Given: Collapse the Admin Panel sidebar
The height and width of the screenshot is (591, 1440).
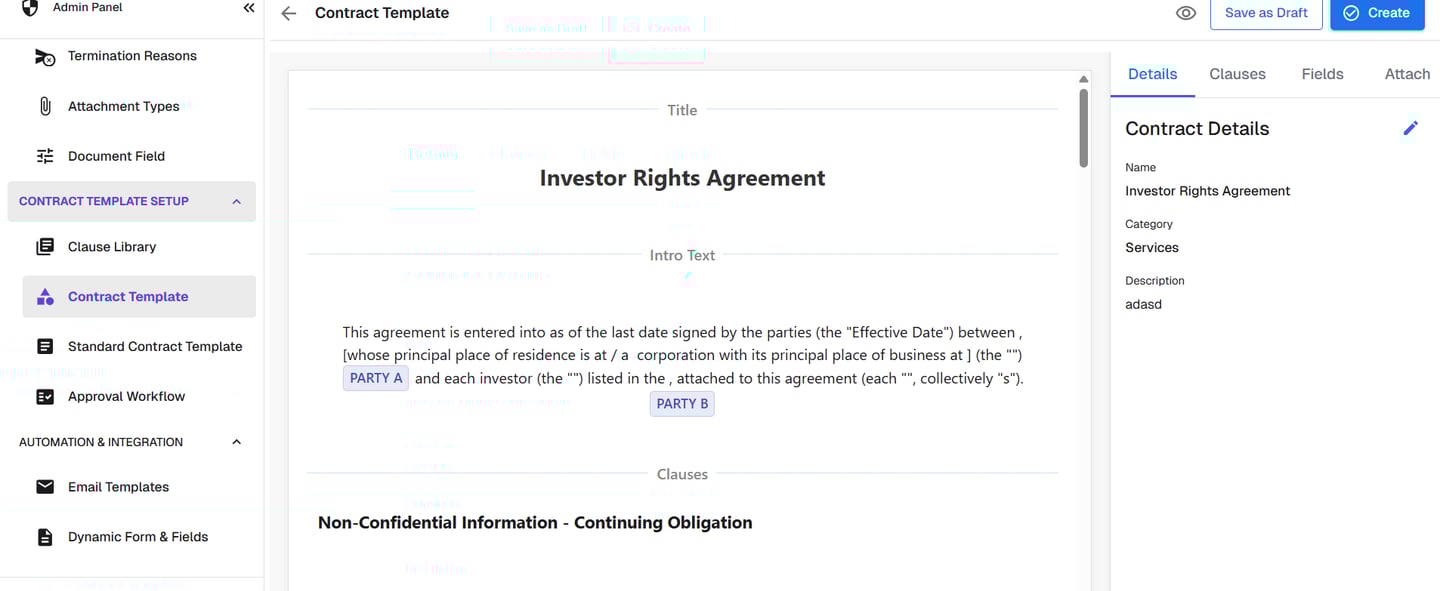Looking at the screenshot, I should click(x=249, y=8).
